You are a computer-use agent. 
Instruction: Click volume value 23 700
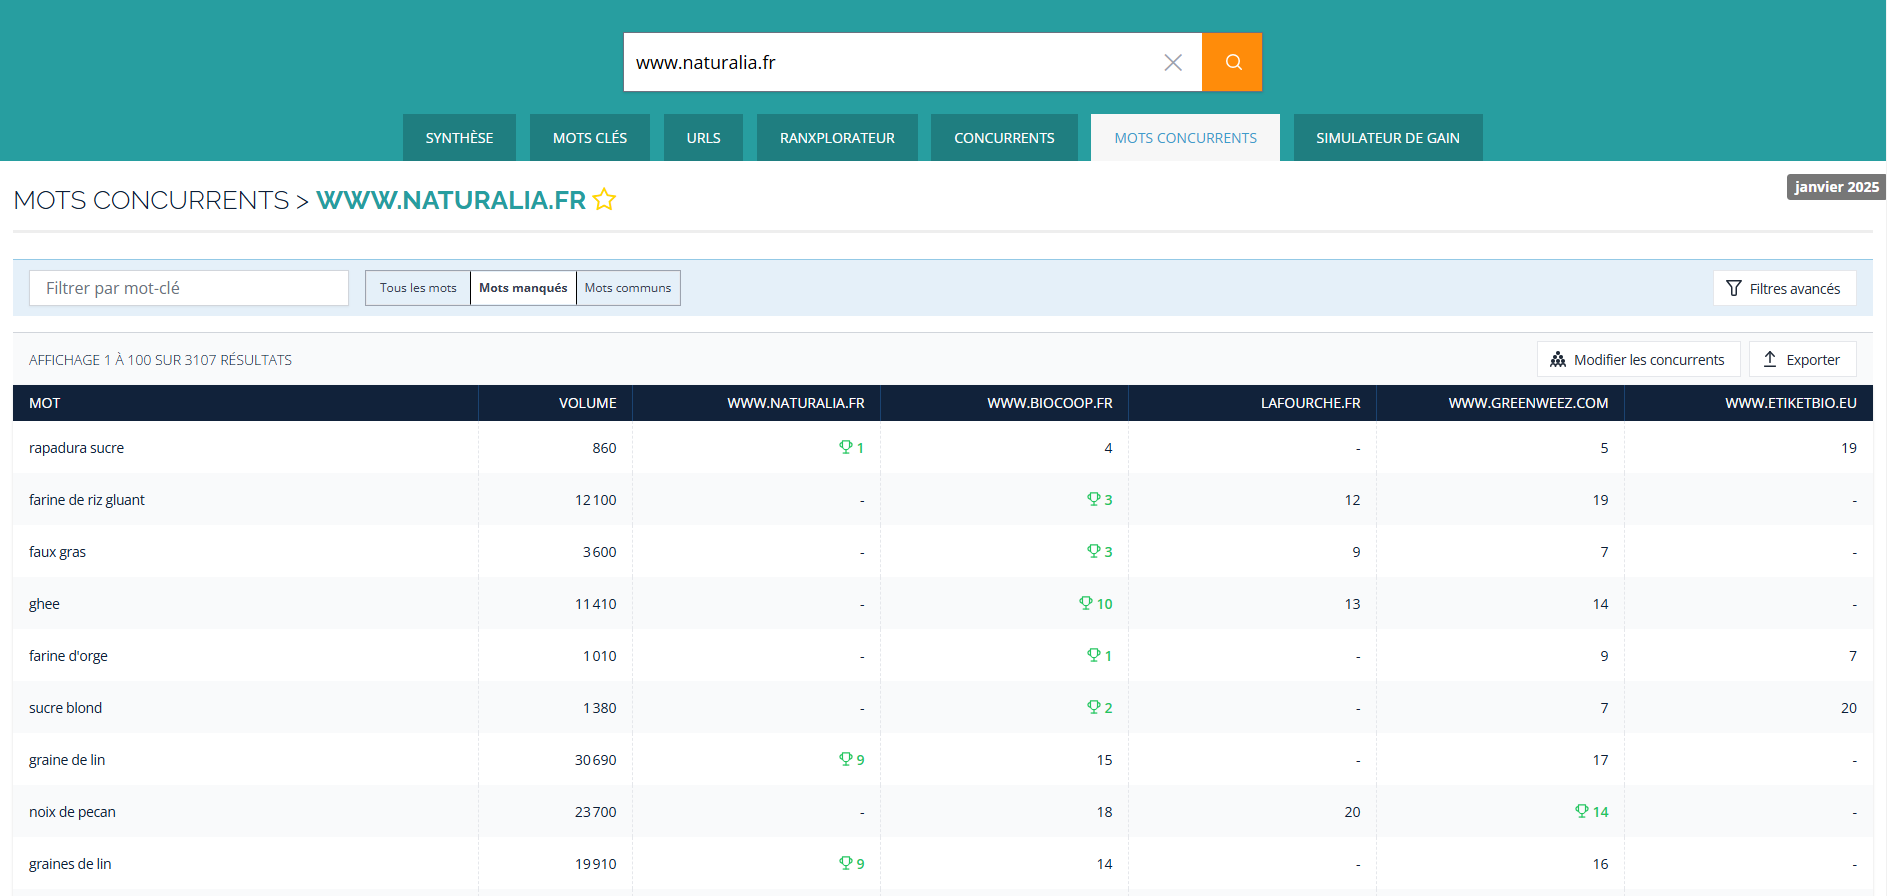[x=595, y=812]
